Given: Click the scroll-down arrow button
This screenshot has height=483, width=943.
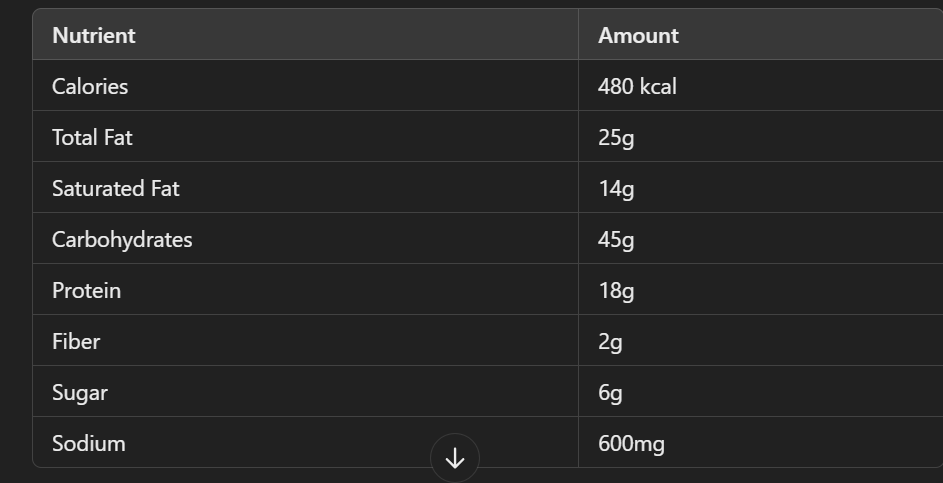Looking at the screenshot, I should click(x=455, y=458).
